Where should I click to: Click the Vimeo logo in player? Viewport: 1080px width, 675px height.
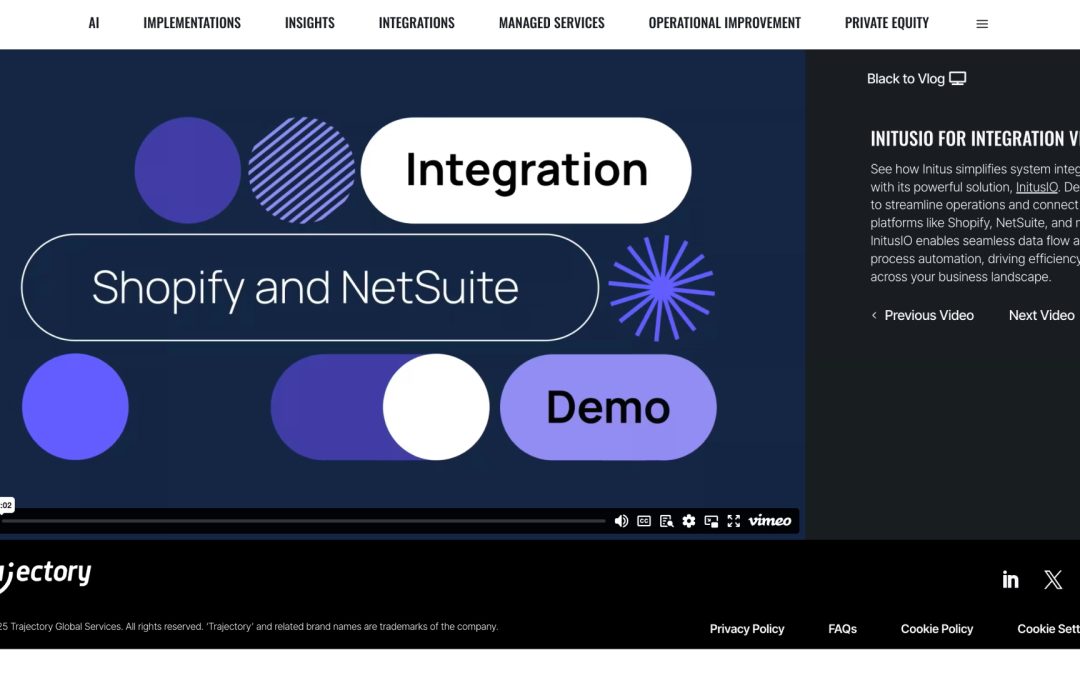pos(770,521)
